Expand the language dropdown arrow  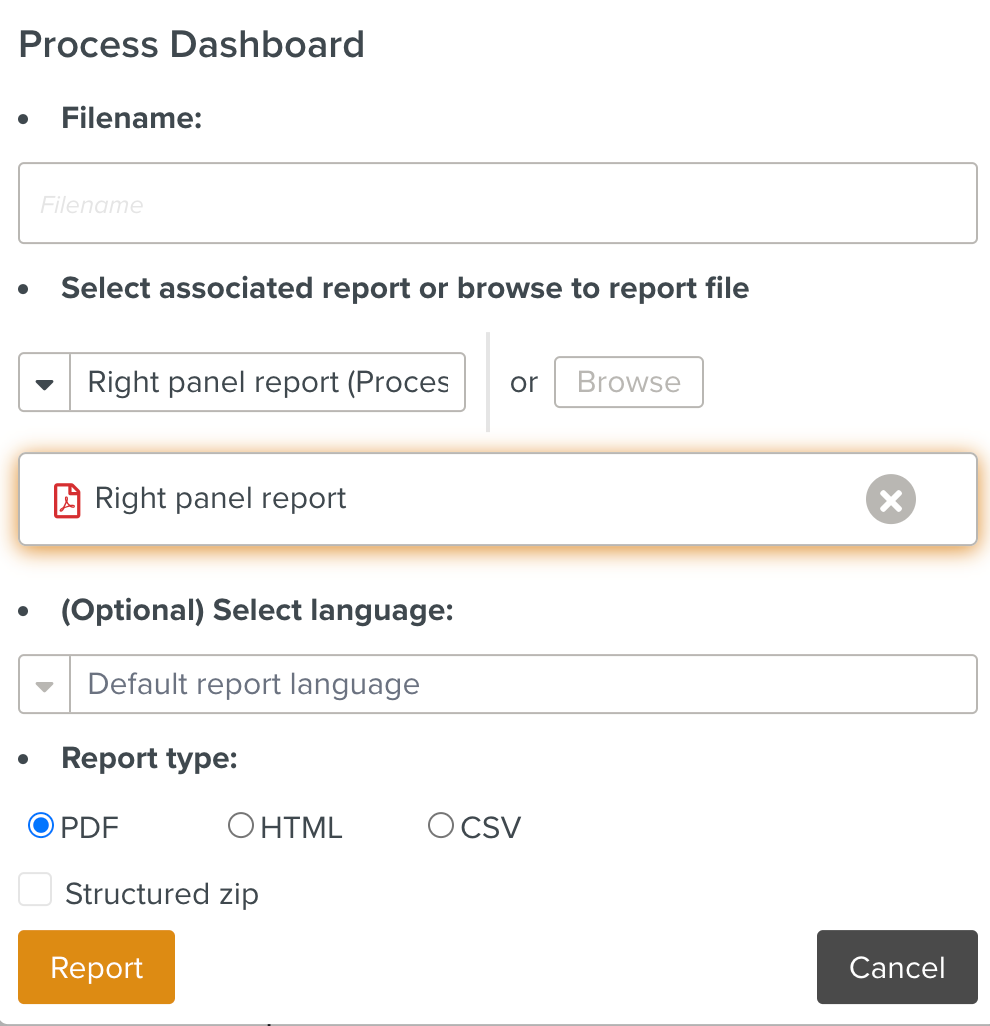point(45,685)
